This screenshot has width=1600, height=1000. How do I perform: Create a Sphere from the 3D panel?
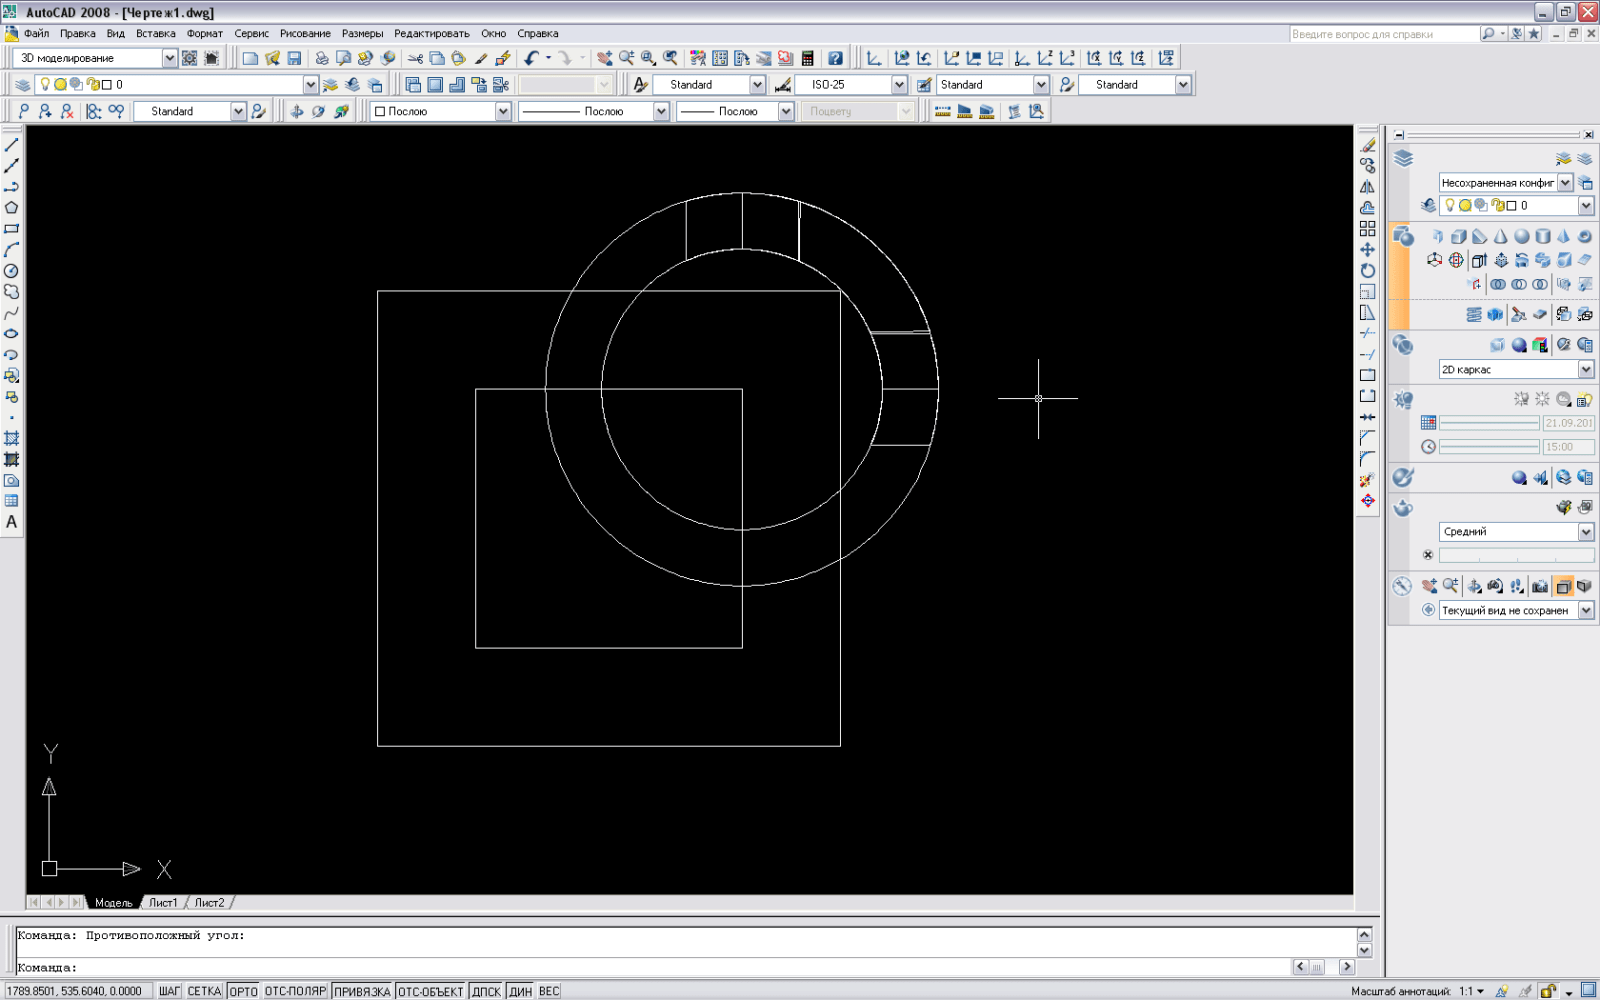pyautogui.click(x=1521, y=237)
